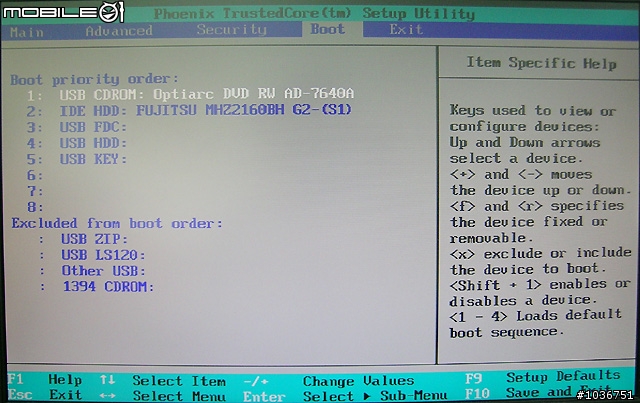Go to the Exit tab
Screen dimensions: 640x403
[406, 29]
